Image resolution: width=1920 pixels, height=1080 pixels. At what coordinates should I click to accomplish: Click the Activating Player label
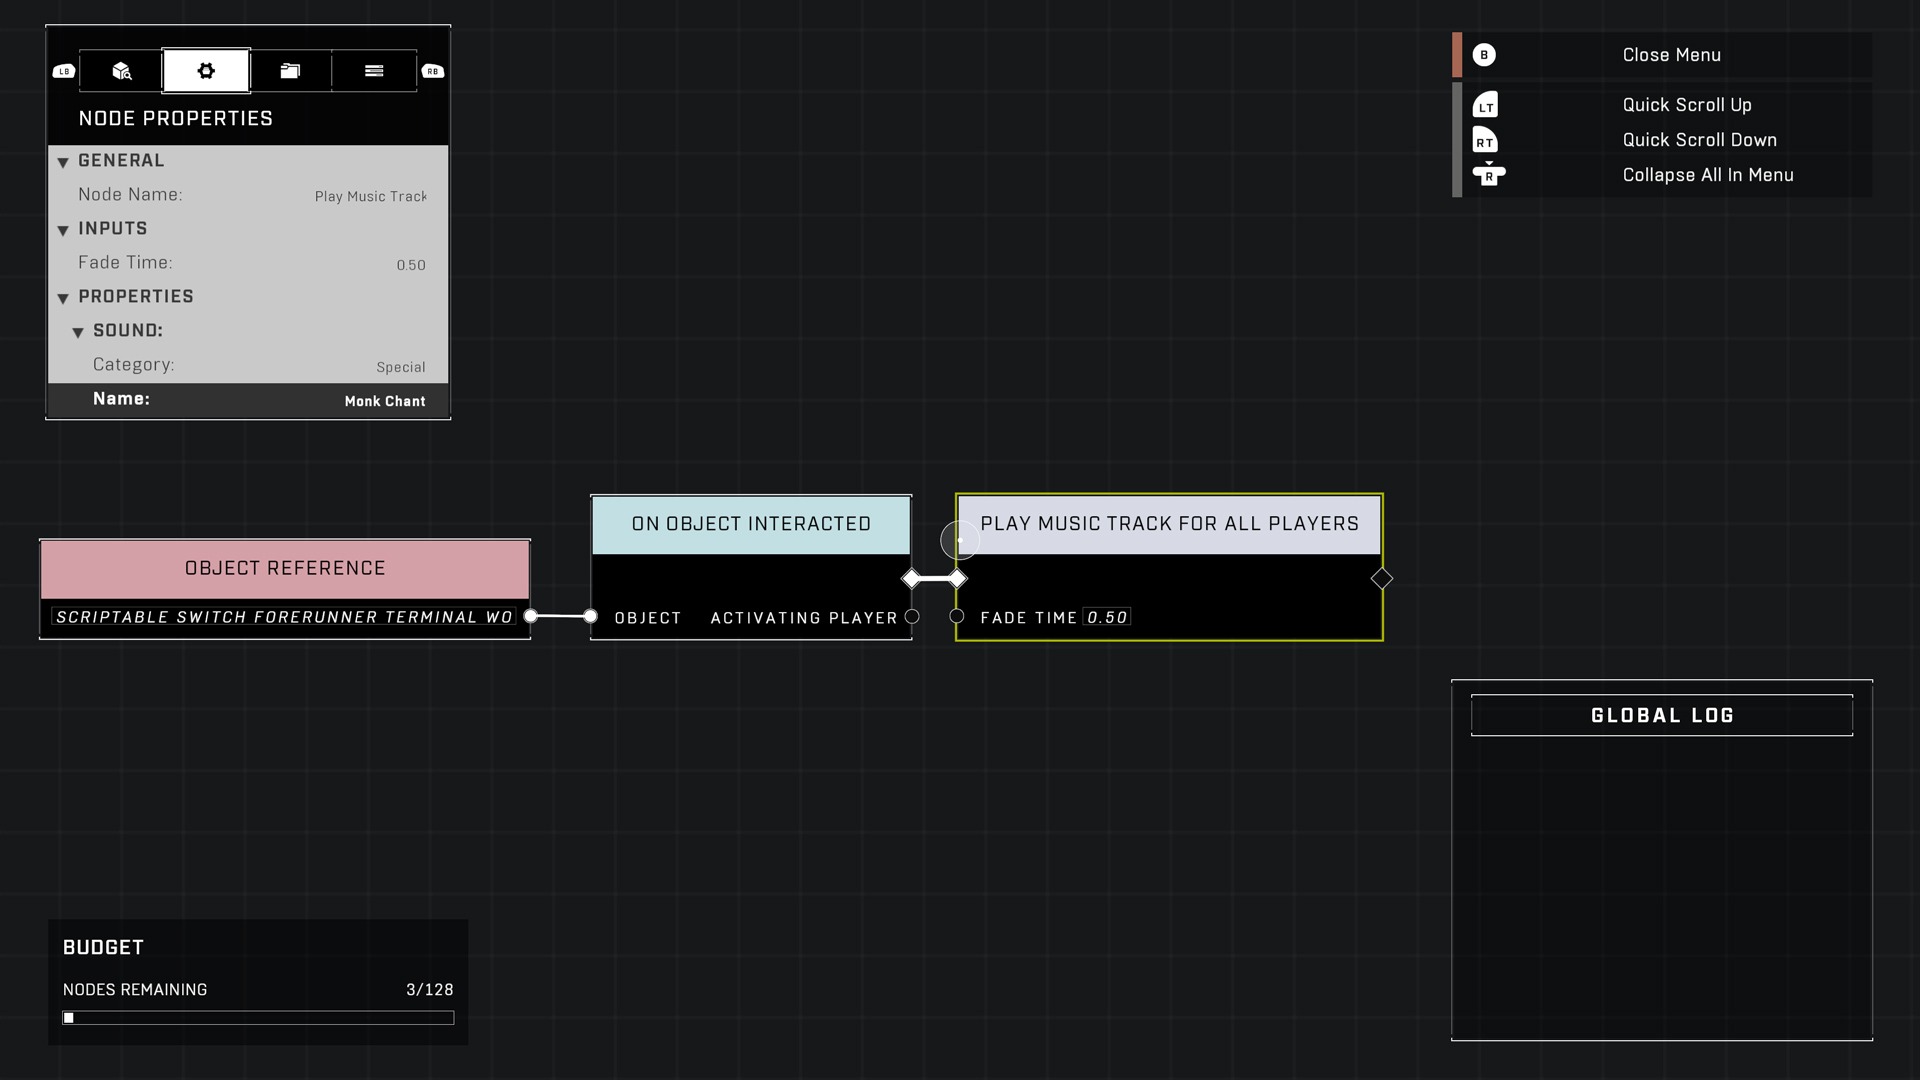click(x=804, y=618)
